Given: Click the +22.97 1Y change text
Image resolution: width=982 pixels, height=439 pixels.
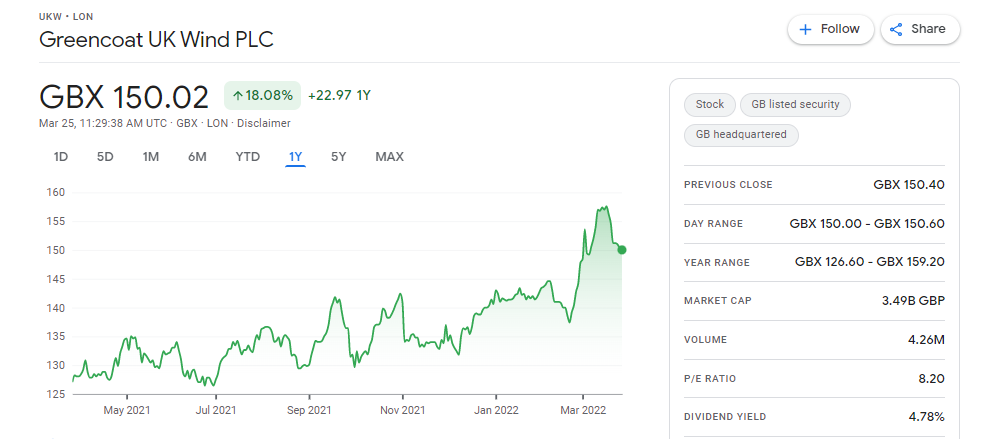Looking at the screenshot, I should (339, 96).
